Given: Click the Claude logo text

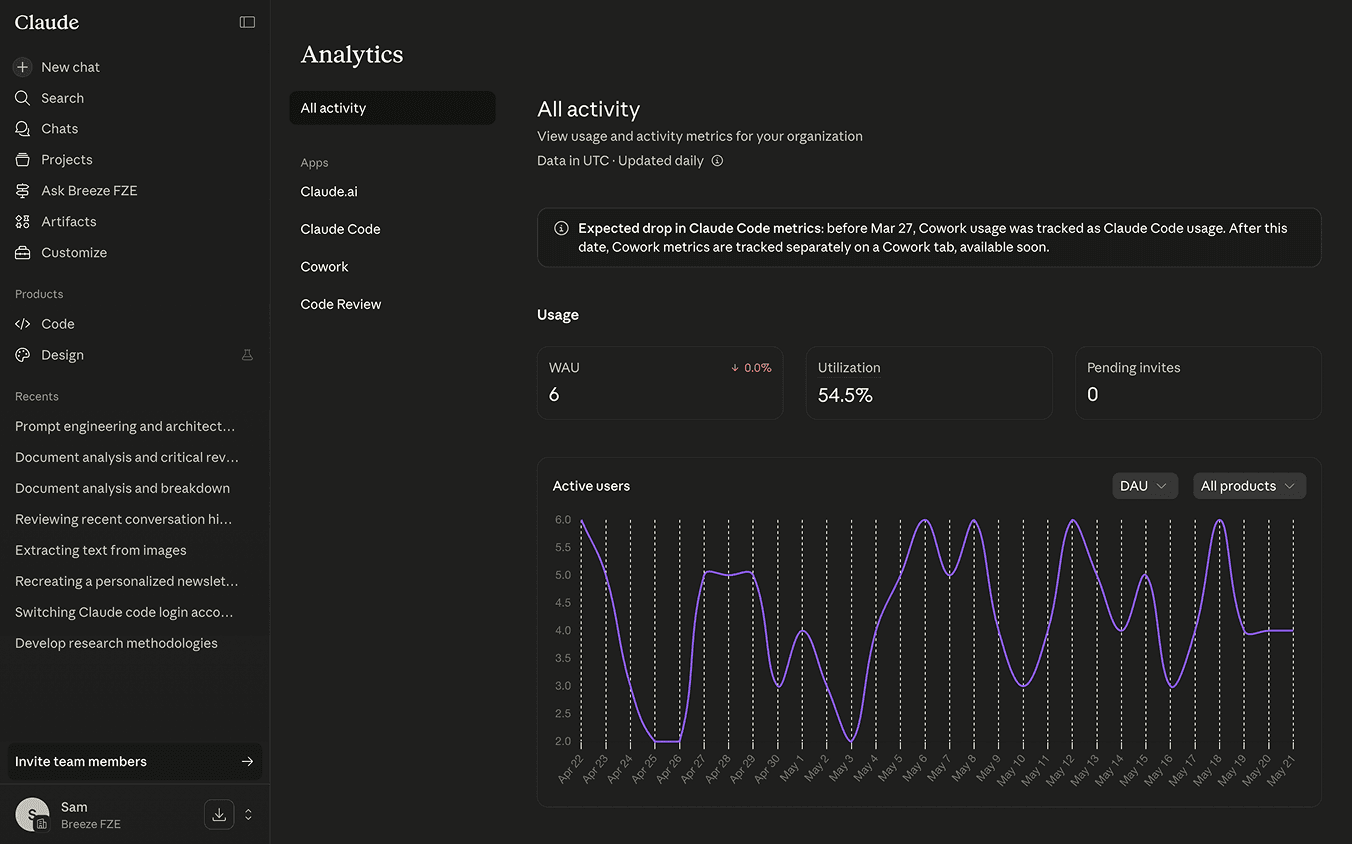Looking at the screenshot, I should 47,22.
